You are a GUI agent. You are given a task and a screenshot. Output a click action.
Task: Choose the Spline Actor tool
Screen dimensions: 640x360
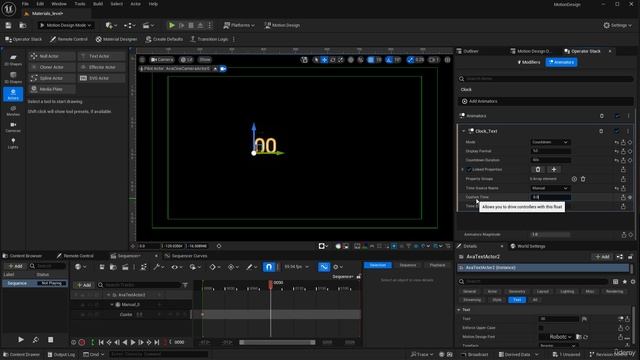(x=52, y=78)
